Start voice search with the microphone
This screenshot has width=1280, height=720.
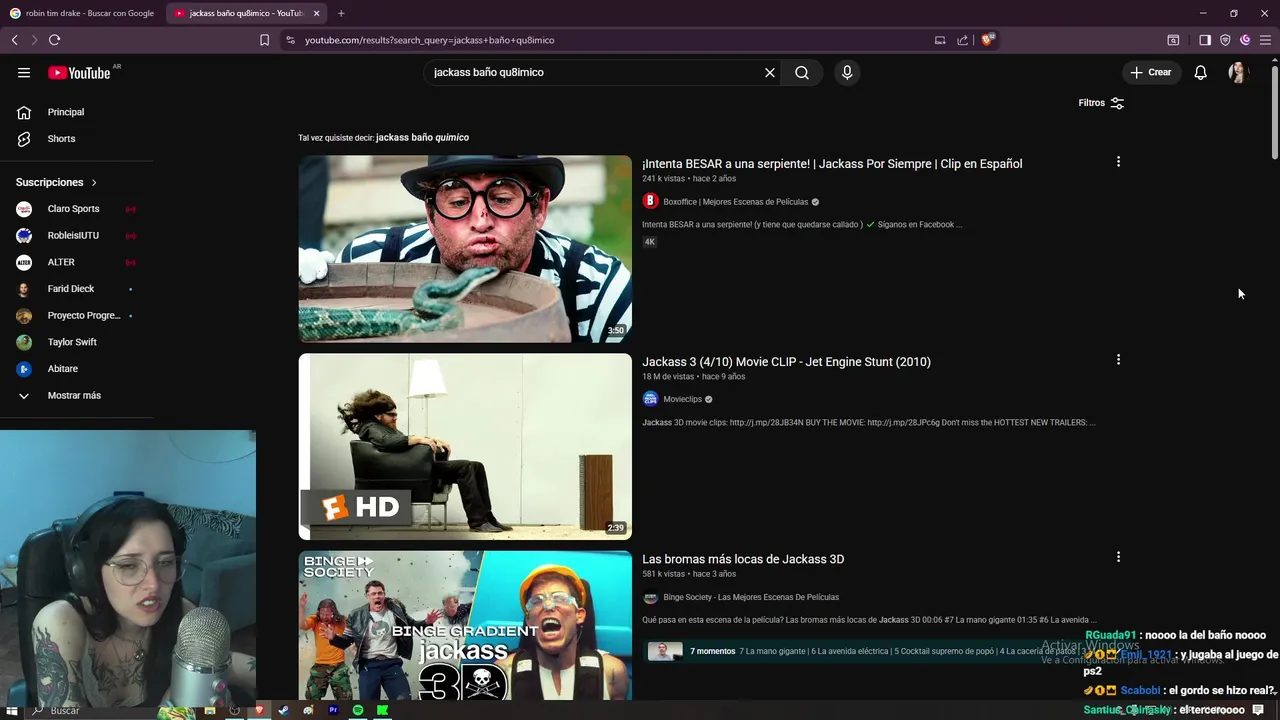847,72
